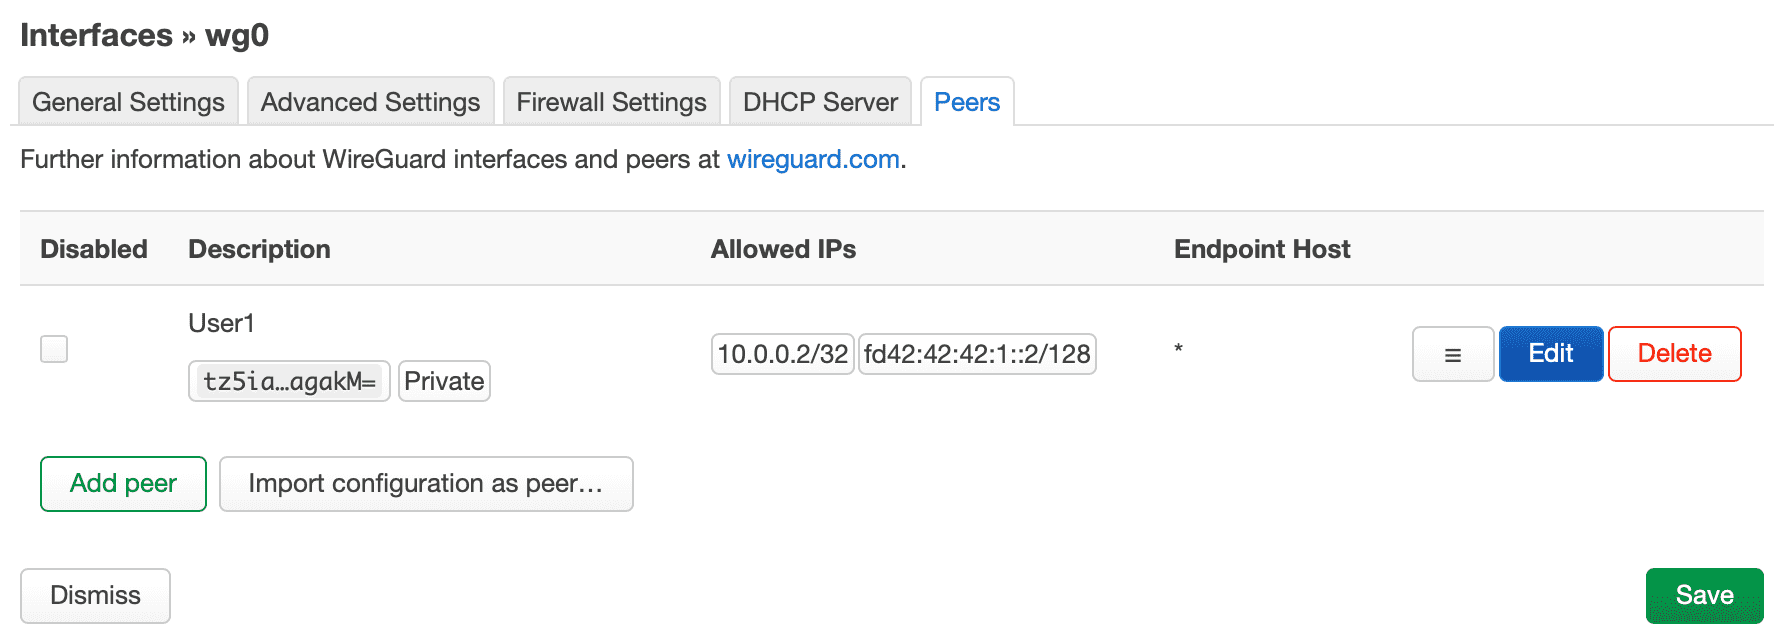Click Import configuration as peer
Image resolution: width=1784 pixels, height=640 pixels.
click(426, 484)
